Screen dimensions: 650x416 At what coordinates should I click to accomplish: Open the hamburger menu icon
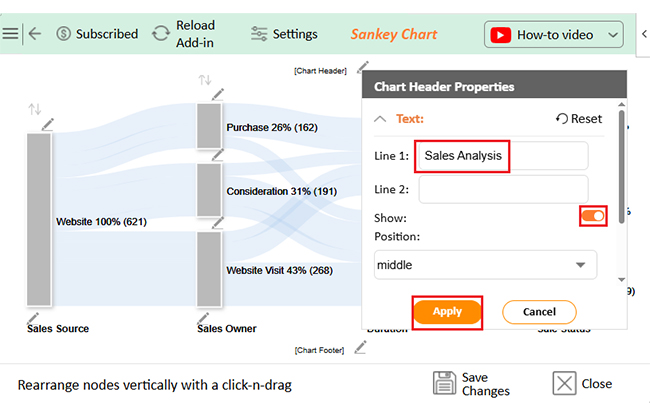[x=10, y=33]
